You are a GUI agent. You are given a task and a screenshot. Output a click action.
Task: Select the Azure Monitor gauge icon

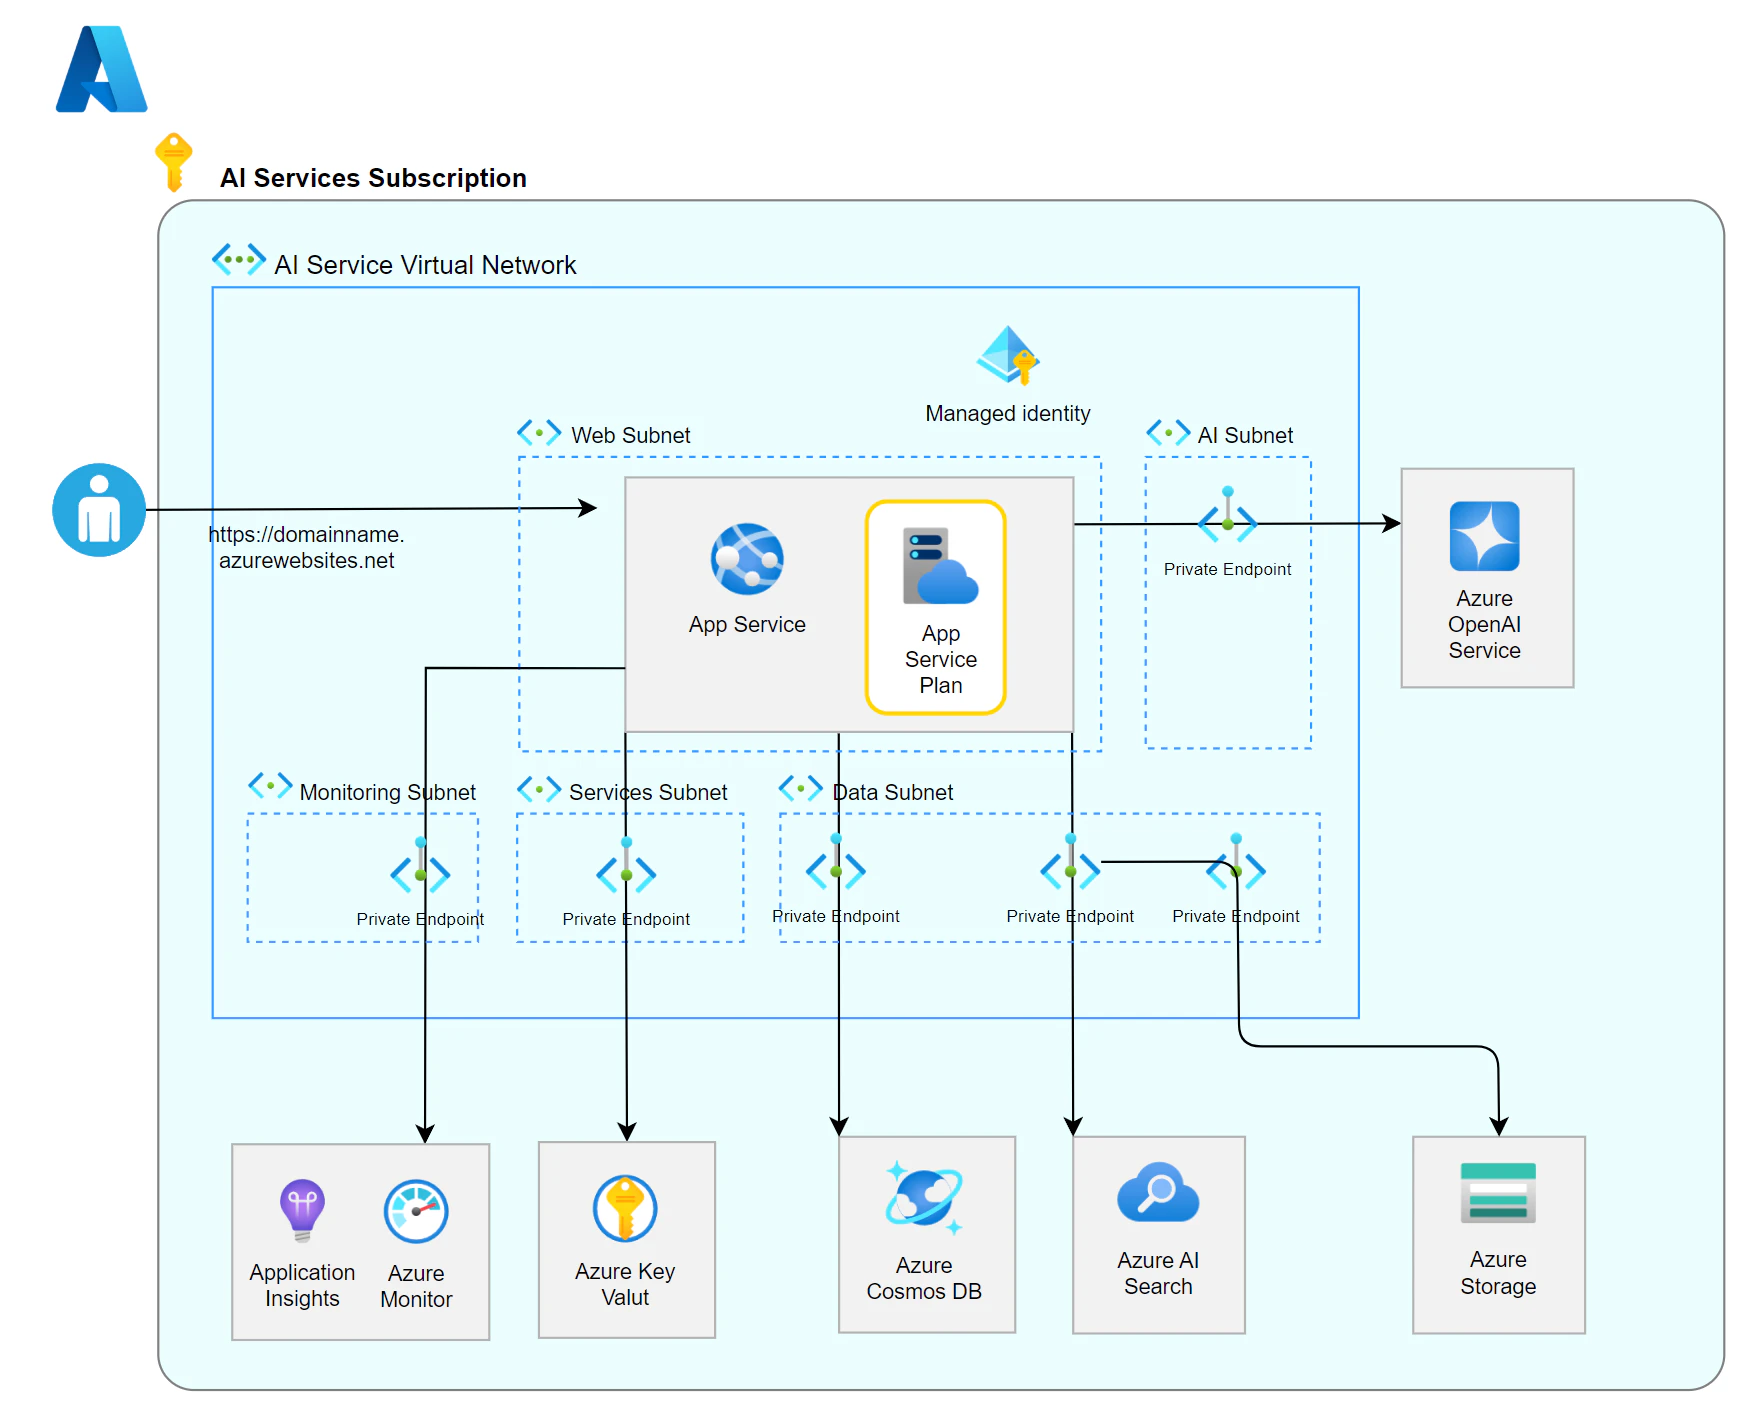tap(416, 1211)
